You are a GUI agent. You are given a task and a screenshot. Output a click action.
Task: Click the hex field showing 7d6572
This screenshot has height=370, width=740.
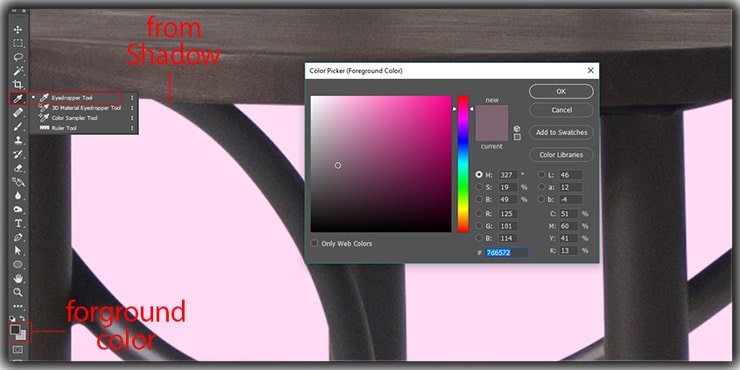pos(507,252)
